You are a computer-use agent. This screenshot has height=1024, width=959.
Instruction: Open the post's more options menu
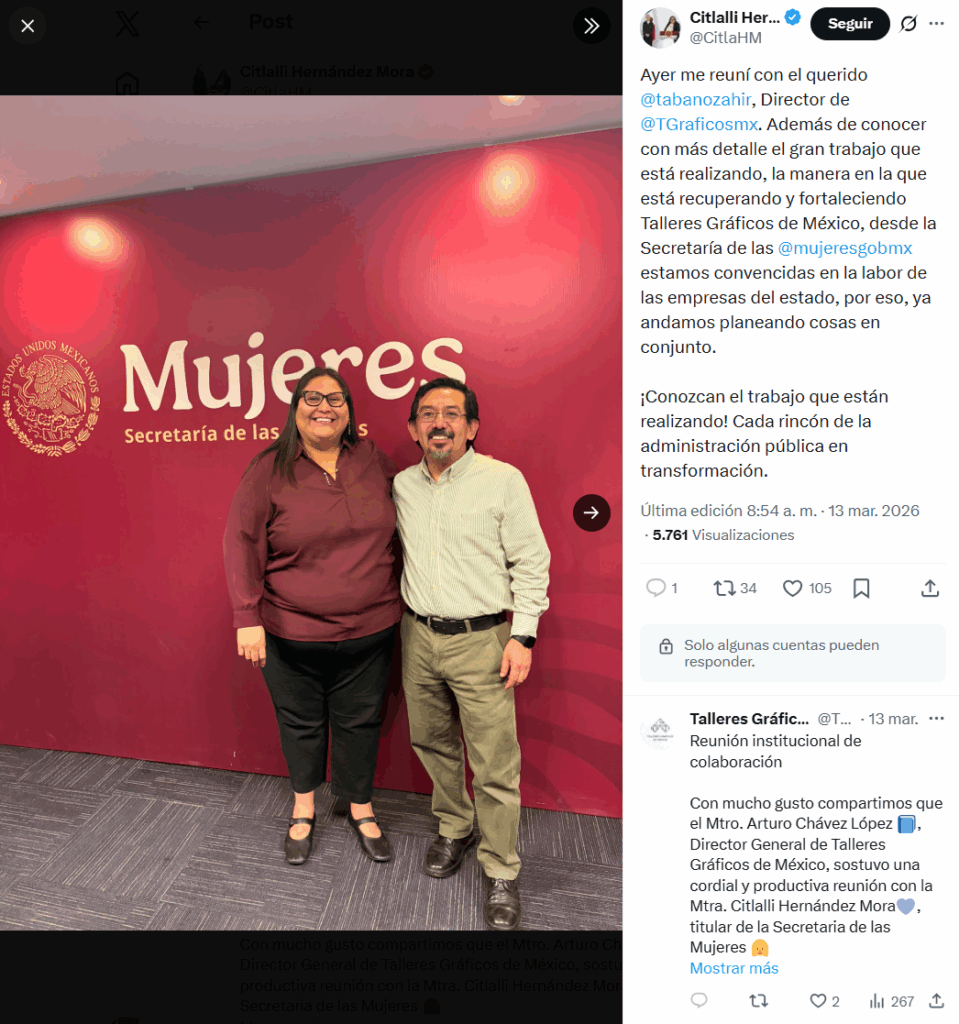tap(936, 24)
